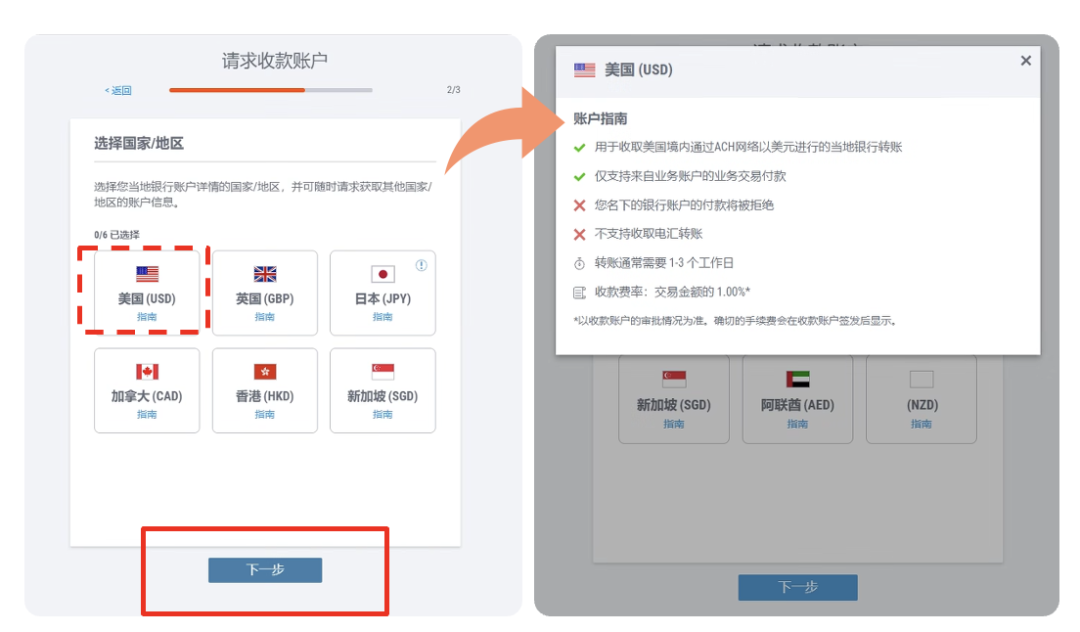Open the 指南 link under 香港 (HKD)
This screenshot has width=1080, height=632.
[x=264, y=414]
